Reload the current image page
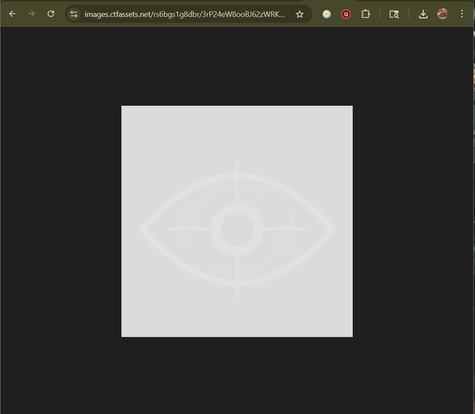Screen dimensions: 475x414 (51, 14)
